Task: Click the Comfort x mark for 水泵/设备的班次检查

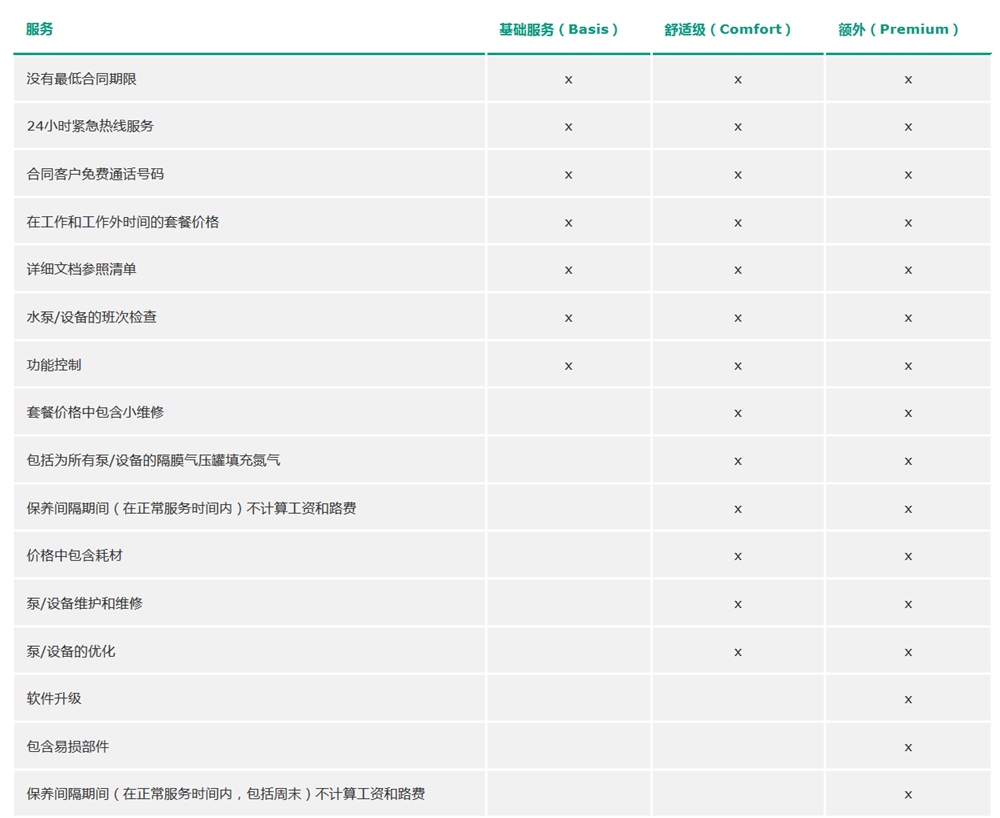Action: [738, 318]
